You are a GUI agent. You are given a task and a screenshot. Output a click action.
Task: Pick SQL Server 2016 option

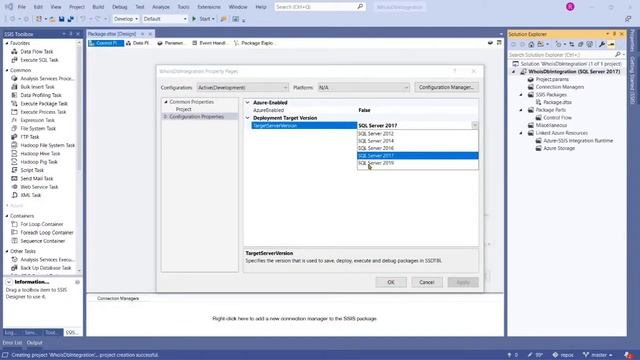coord(418,148)
